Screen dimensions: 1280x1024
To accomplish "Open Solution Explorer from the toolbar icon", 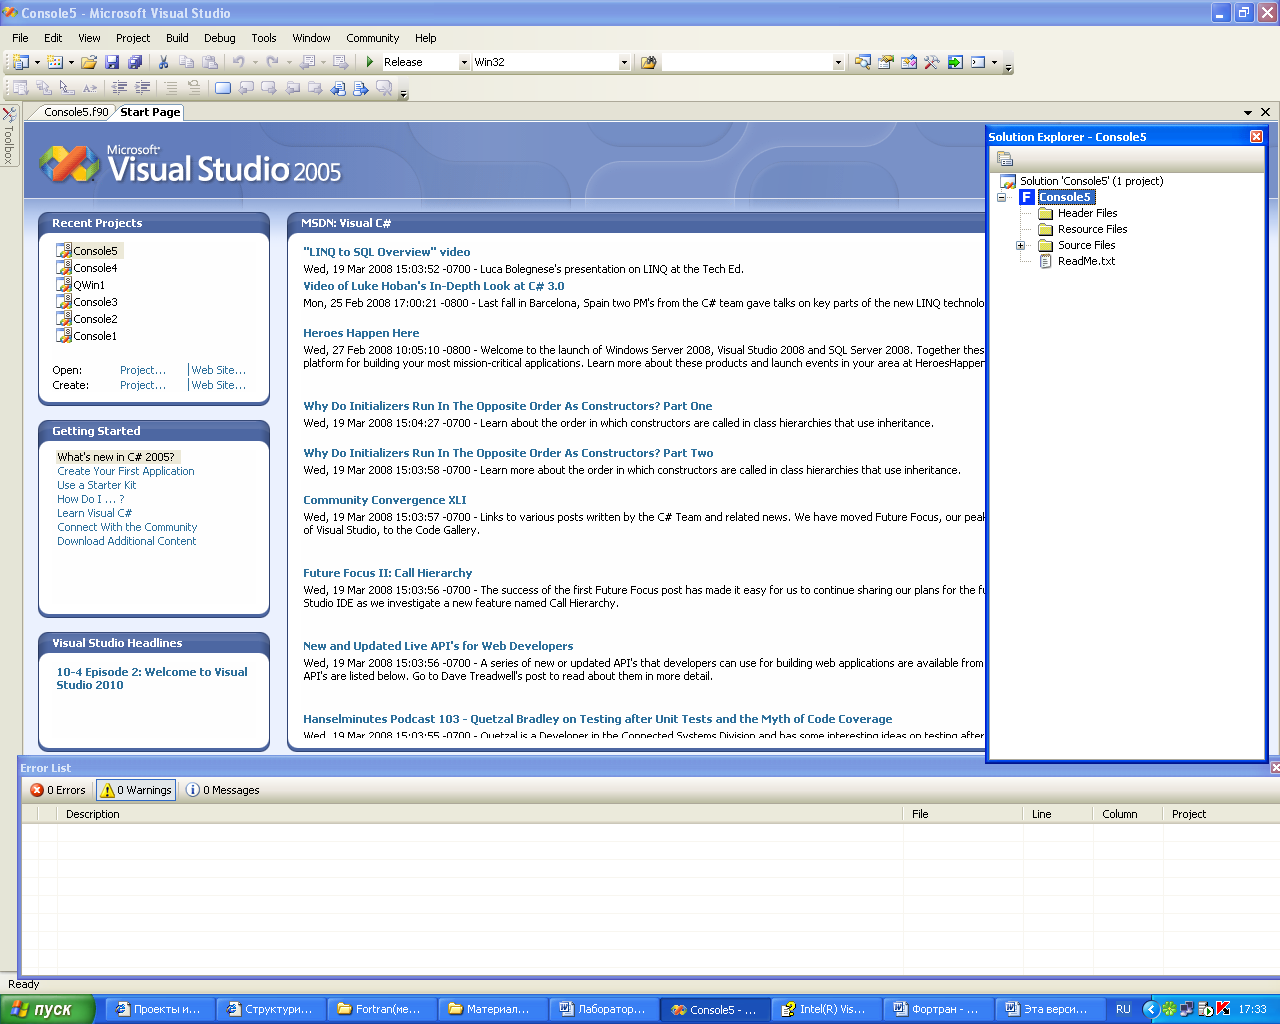I will [863, 62].
